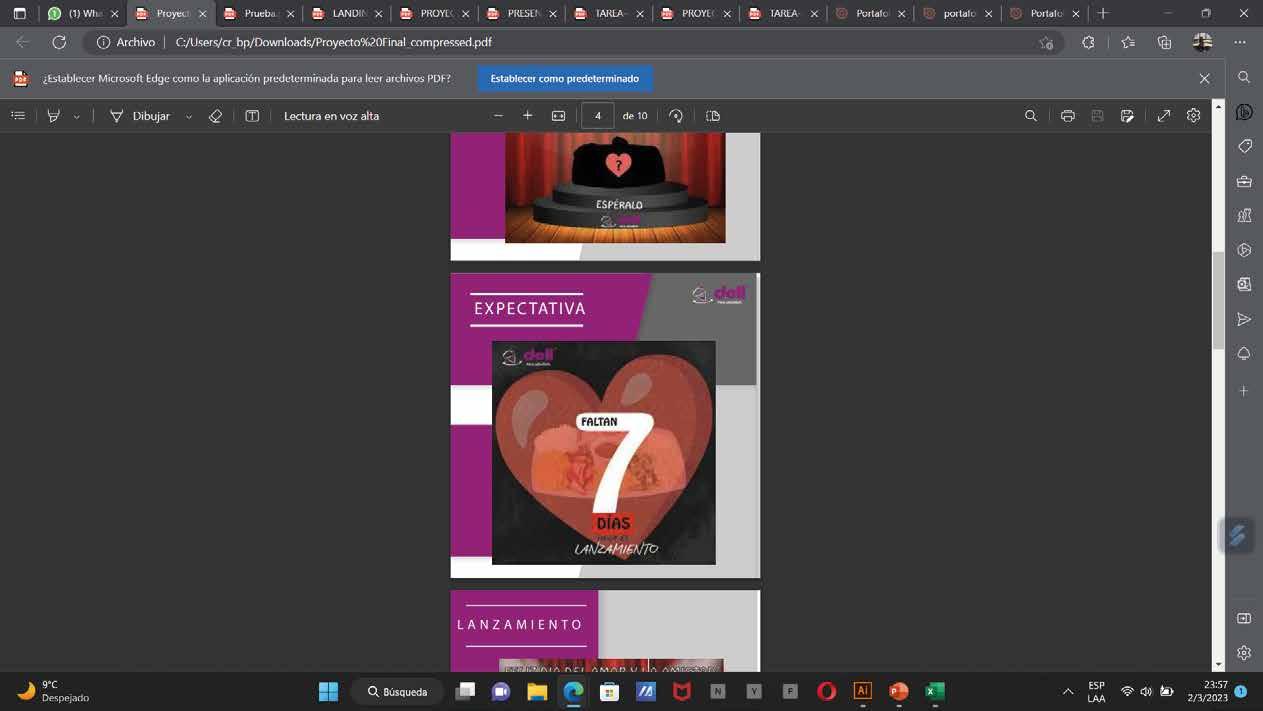
Task: Start Lectura en voz alta
Action: click(331, 116)
